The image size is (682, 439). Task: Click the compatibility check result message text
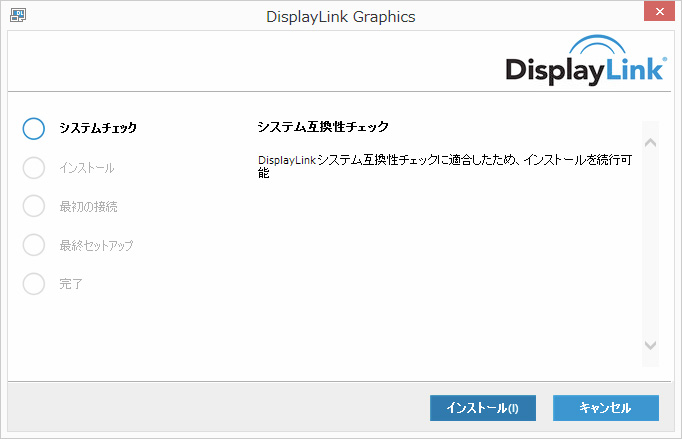[x=445, y=166]
